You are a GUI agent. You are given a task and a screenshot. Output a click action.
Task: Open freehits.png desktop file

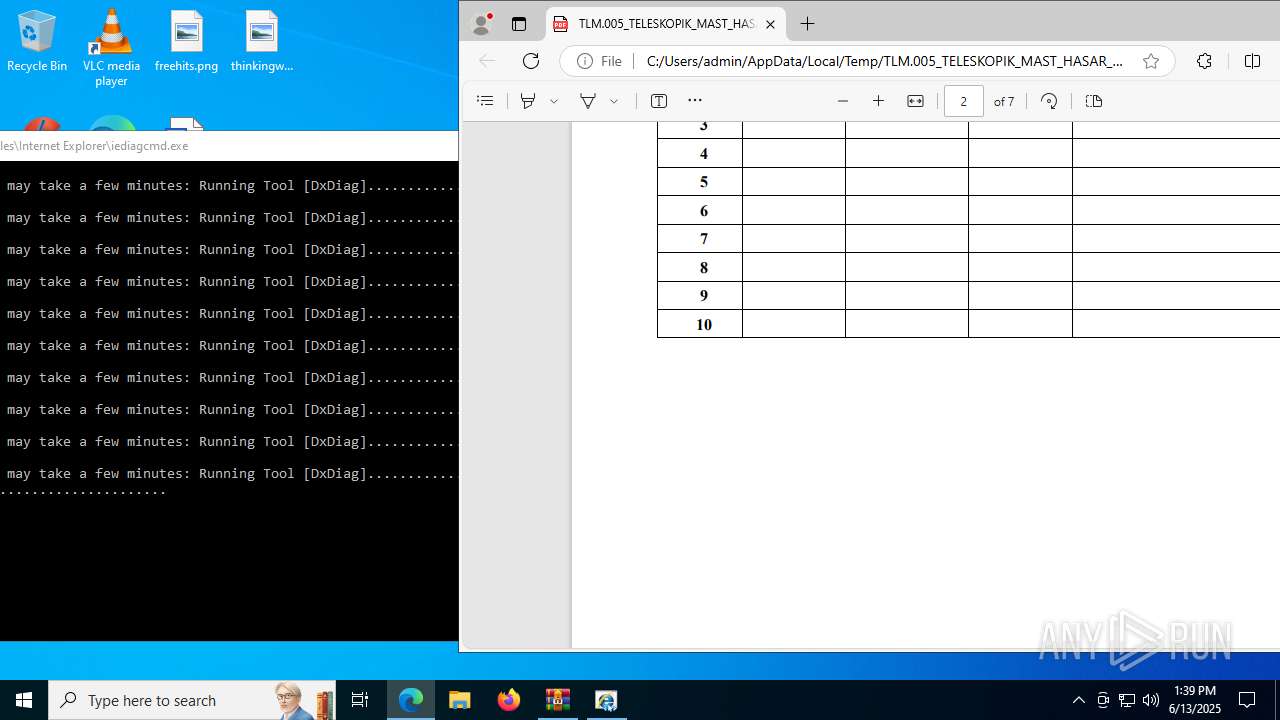point(186,42)
